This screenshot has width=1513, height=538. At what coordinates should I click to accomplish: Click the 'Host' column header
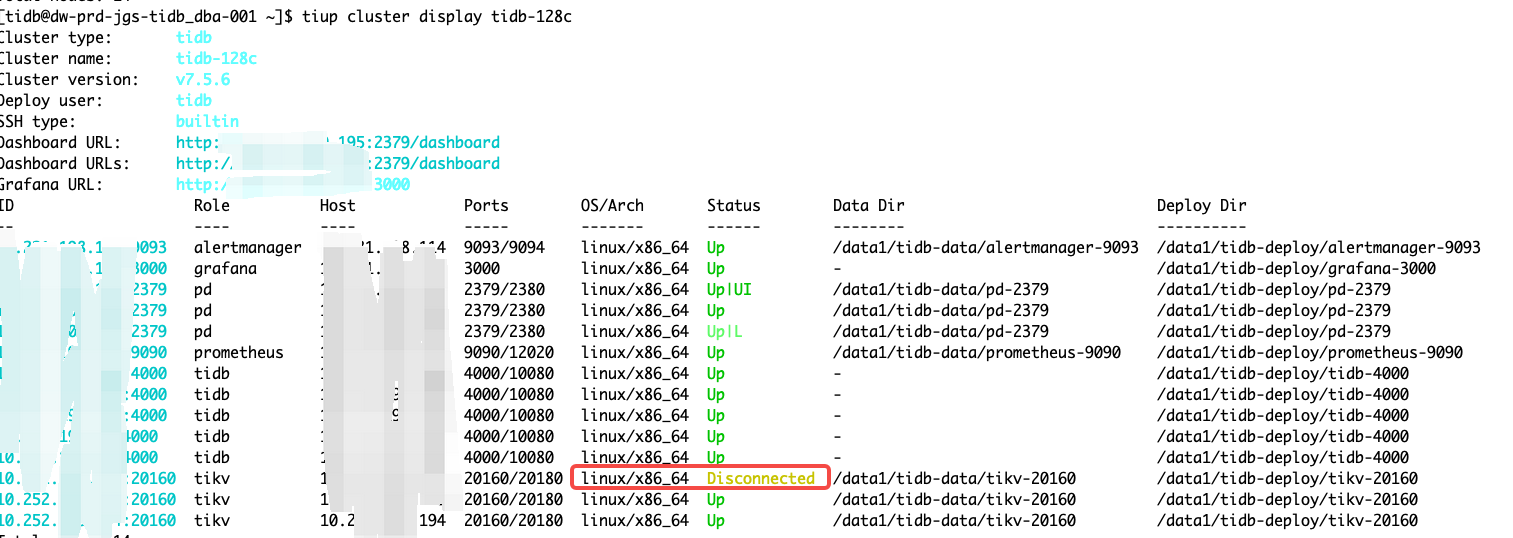(x=338, y=205)
